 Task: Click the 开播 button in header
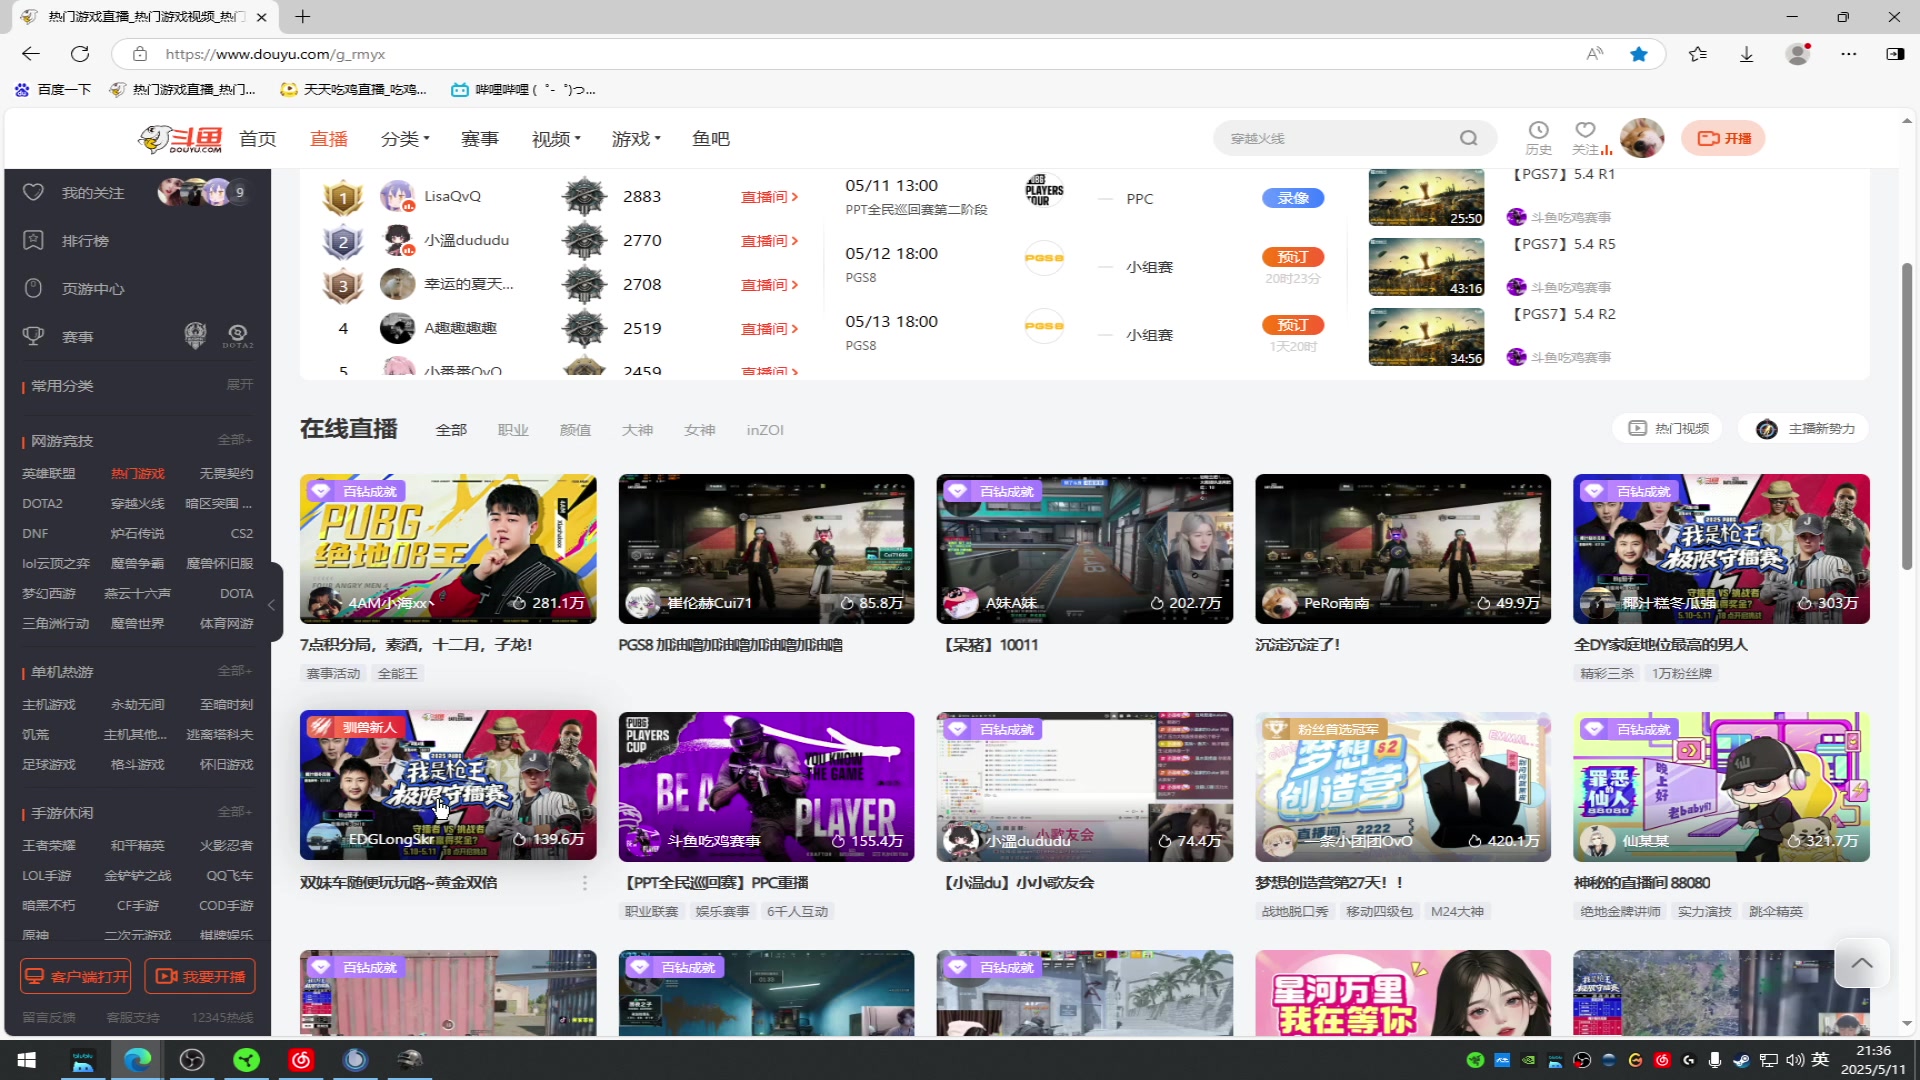tap(1723, 138)
